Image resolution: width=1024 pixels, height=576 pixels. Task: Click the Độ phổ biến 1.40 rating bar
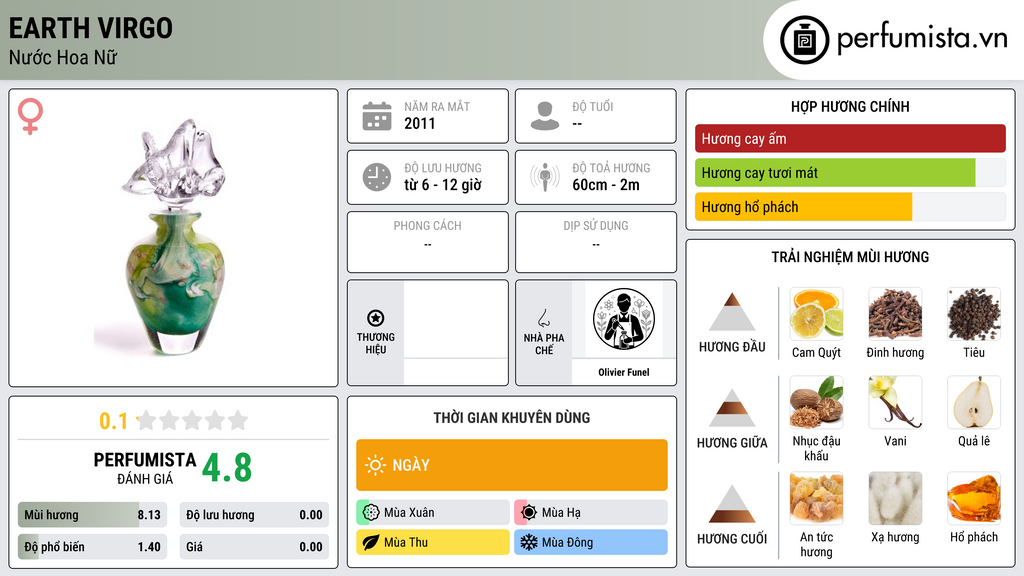pos(93,547)
